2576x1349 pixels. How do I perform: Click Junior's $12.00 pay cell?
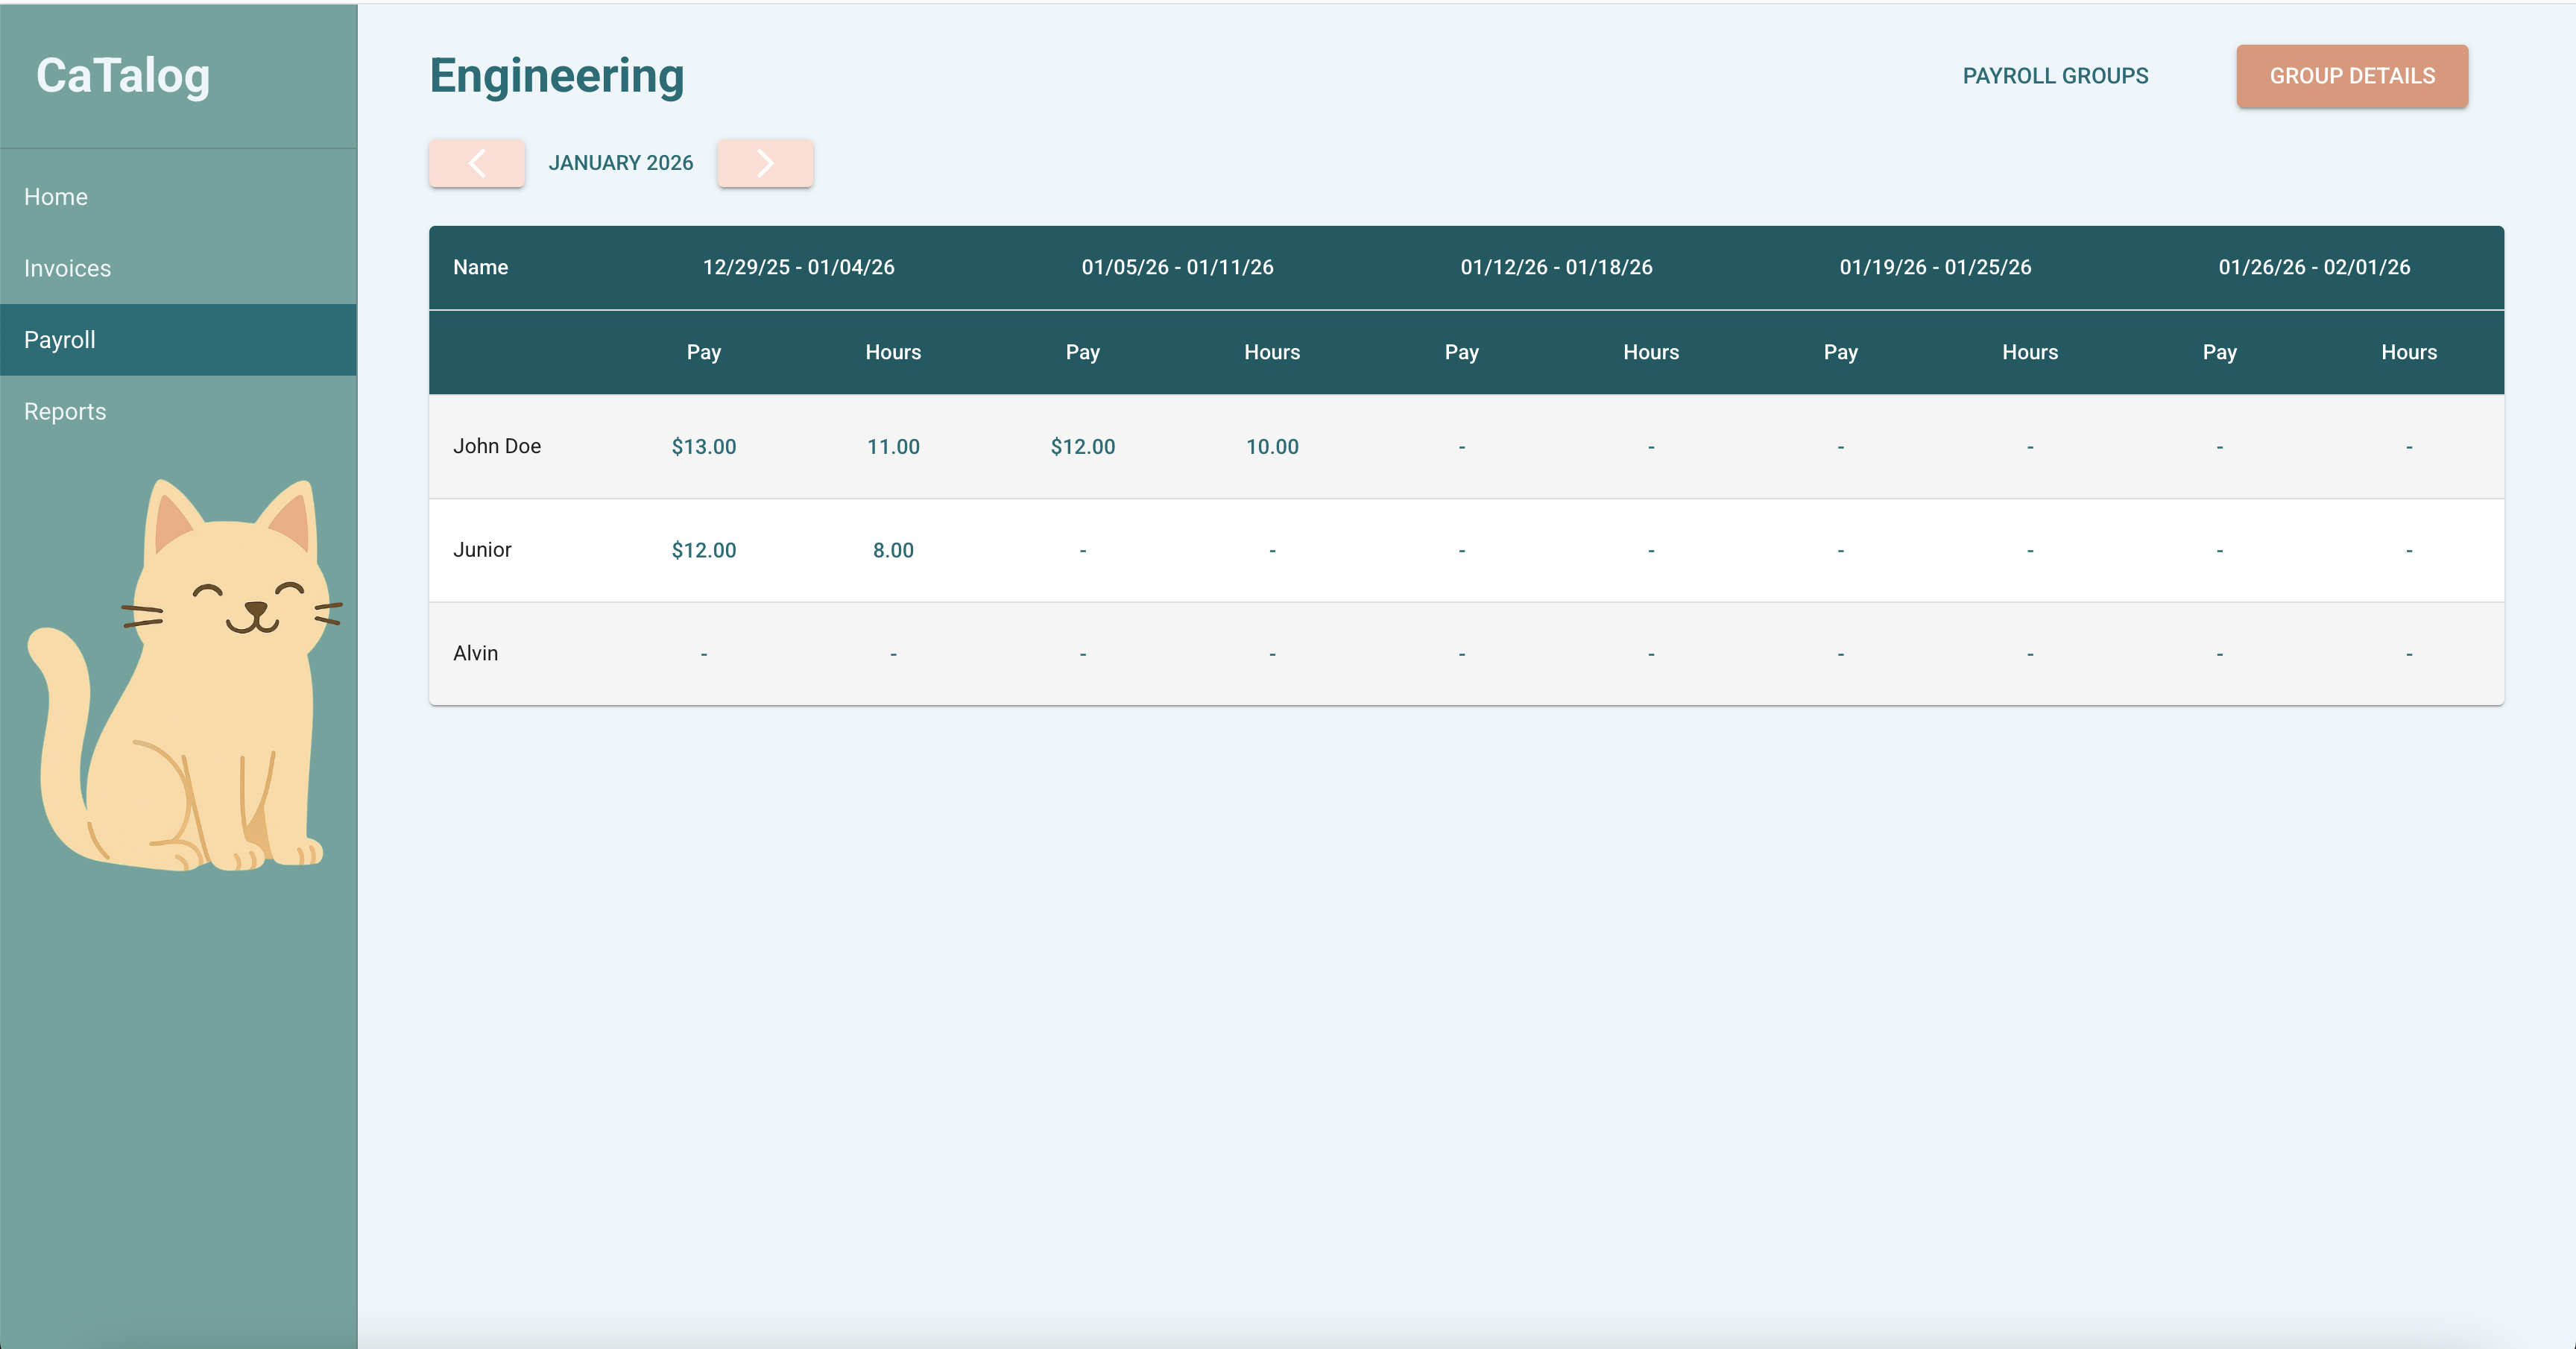tap(704, 550)
